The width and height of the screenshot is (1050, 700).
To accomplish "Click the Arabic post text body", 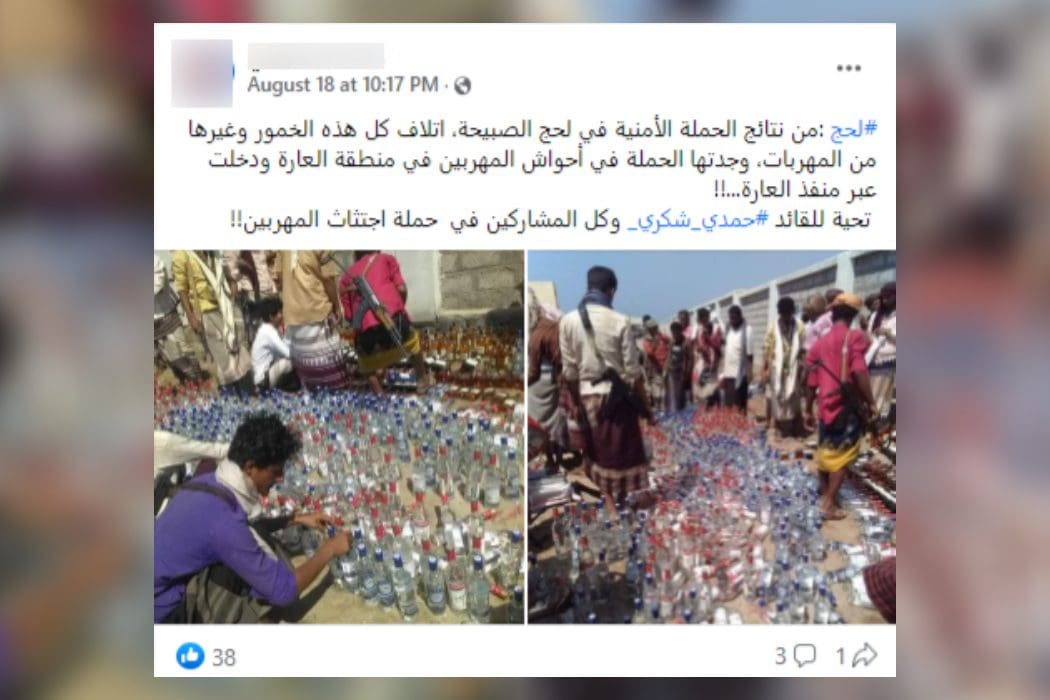I will point(532,175).
